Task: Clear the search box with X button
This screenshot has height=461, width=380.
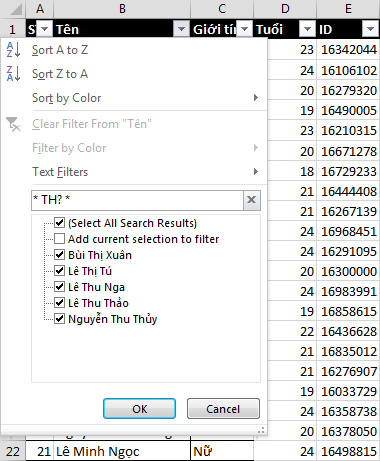Action: coord(252,200)
